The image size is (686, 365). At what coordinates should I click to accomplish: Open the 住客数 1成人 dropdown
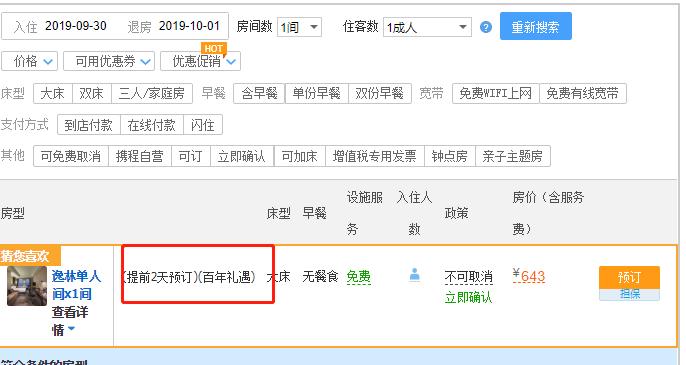[427, 27]
